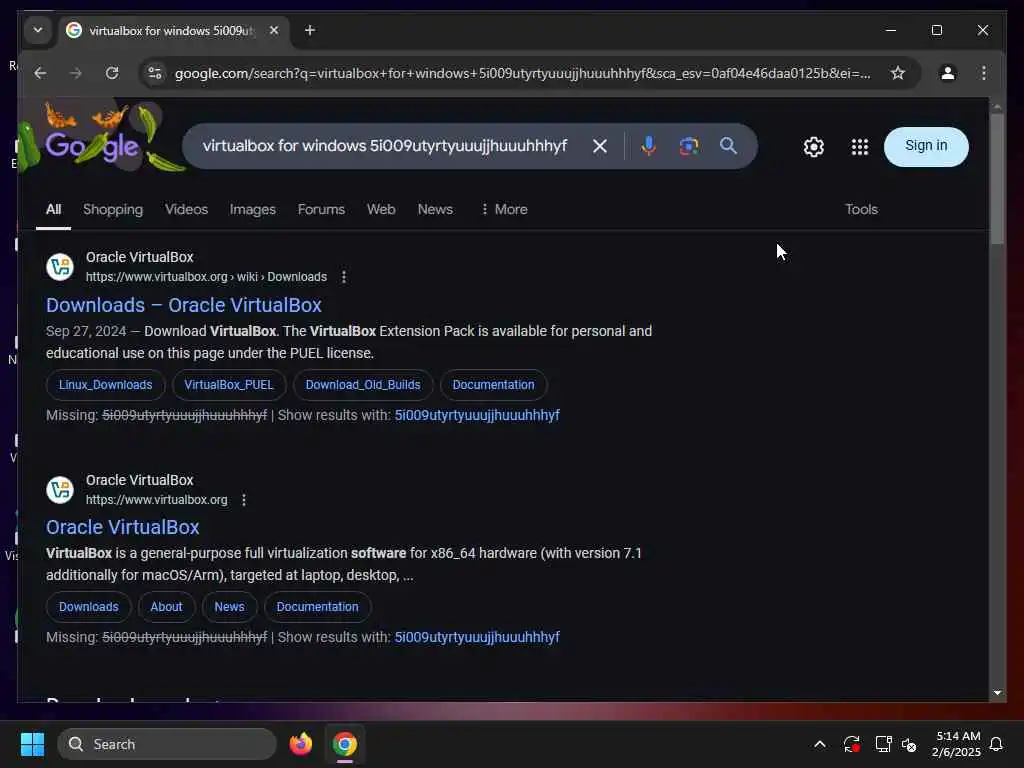Open Documentation chip under homepage result

[317, 607]
